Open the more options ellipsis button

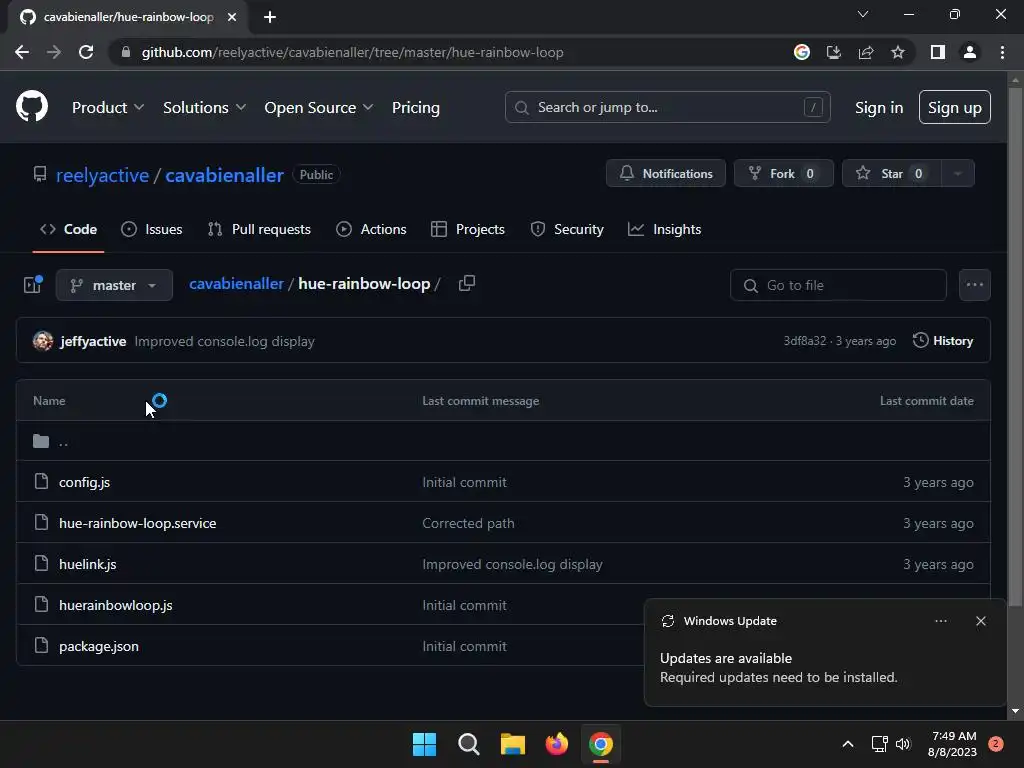[x=974, y=285]
